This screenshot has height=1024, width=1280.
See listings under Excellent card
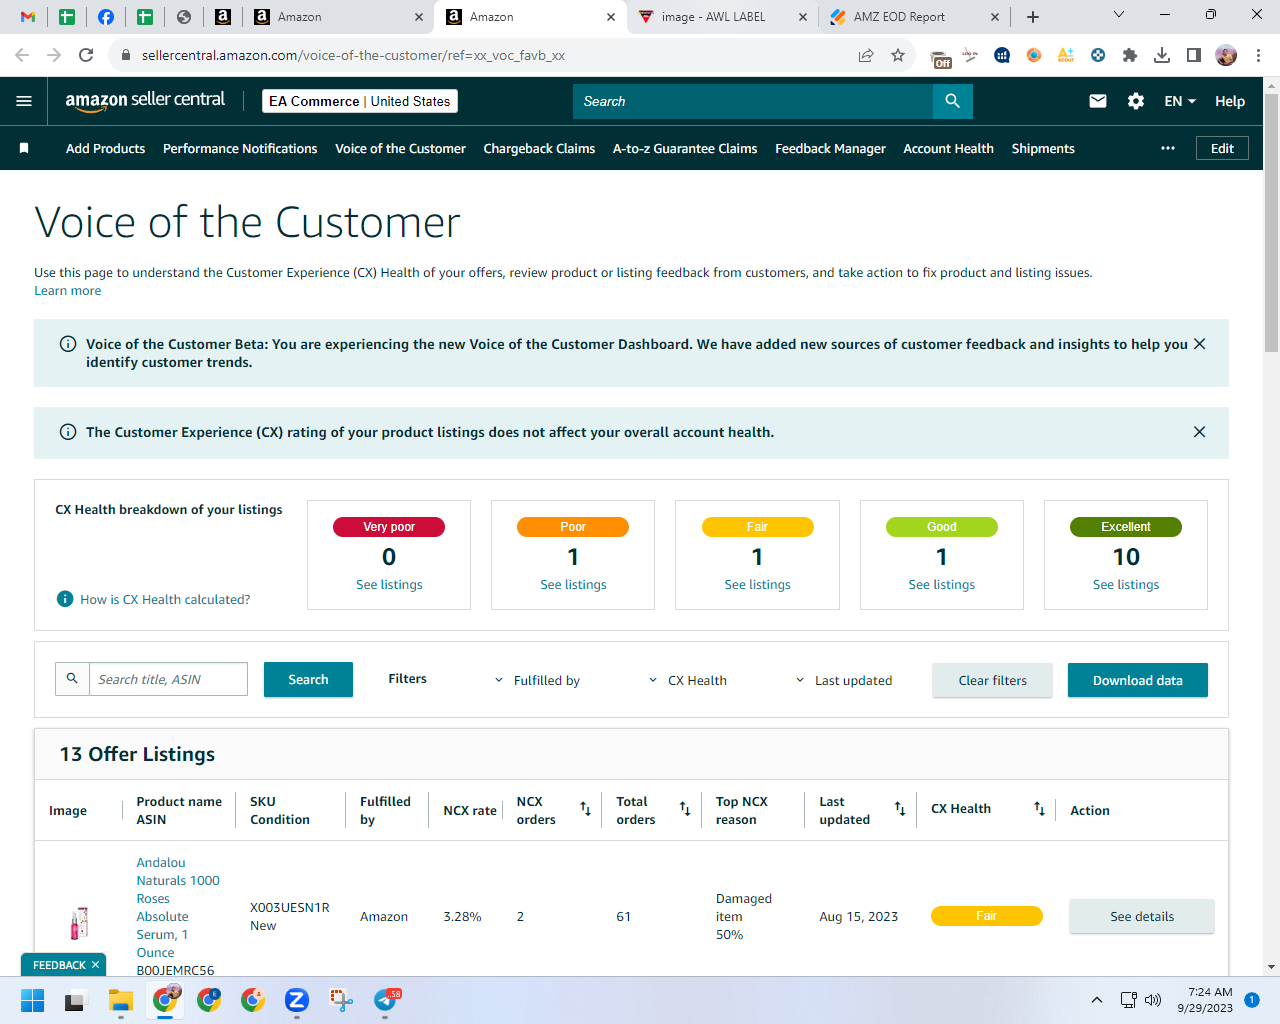click(1126, 585)
